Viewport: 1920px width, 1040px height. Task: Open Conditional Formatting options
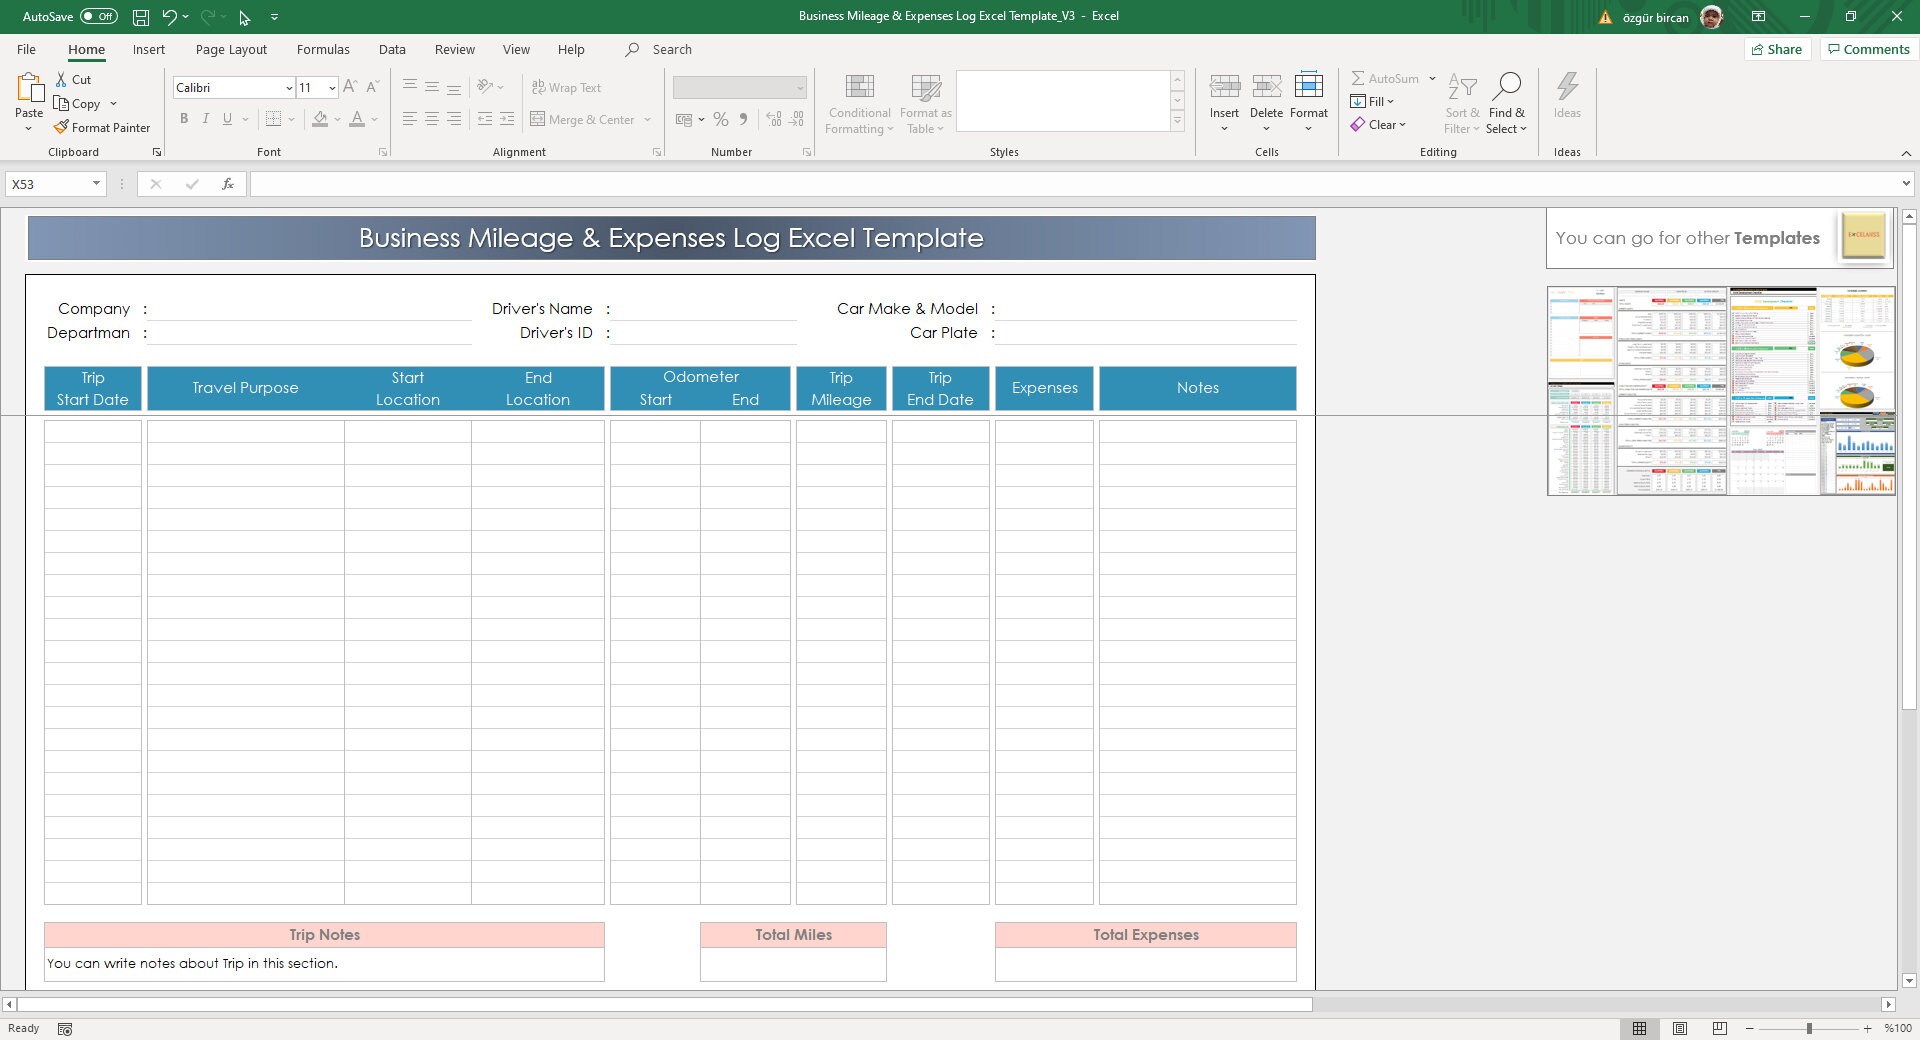(x=858, y=103)
